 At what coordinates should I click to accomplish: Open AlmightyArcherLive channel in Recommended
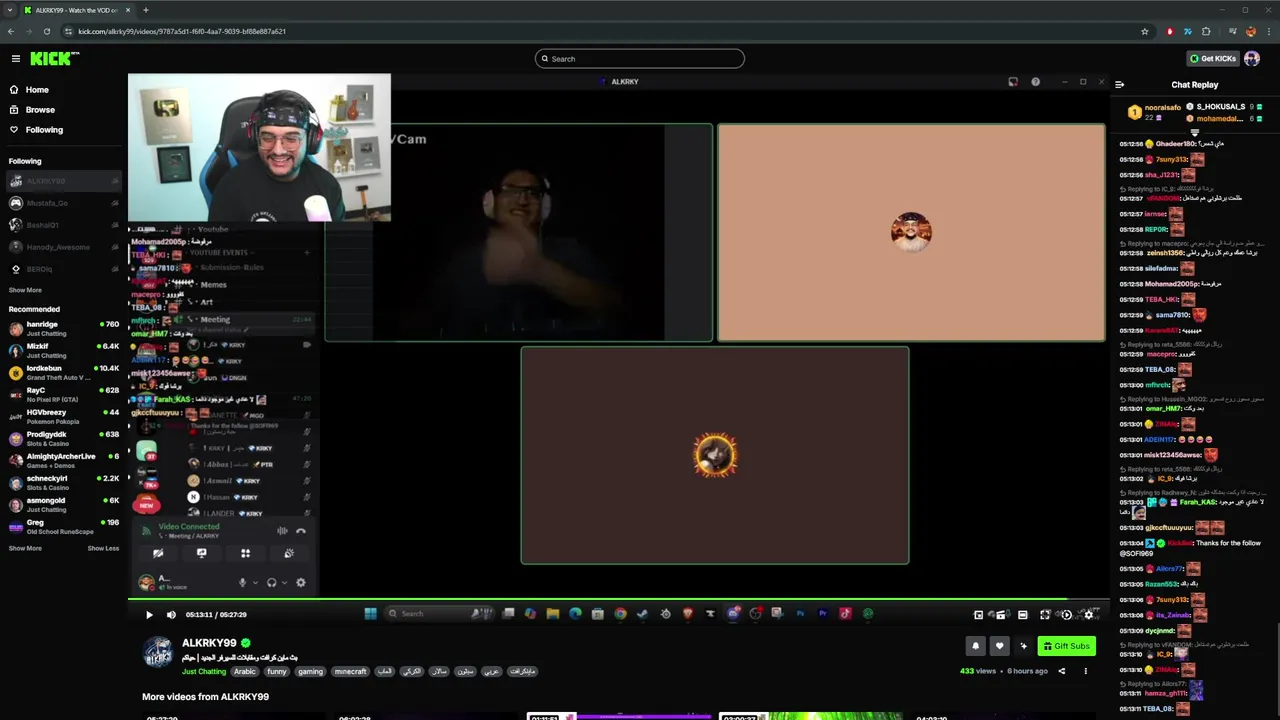64,461
